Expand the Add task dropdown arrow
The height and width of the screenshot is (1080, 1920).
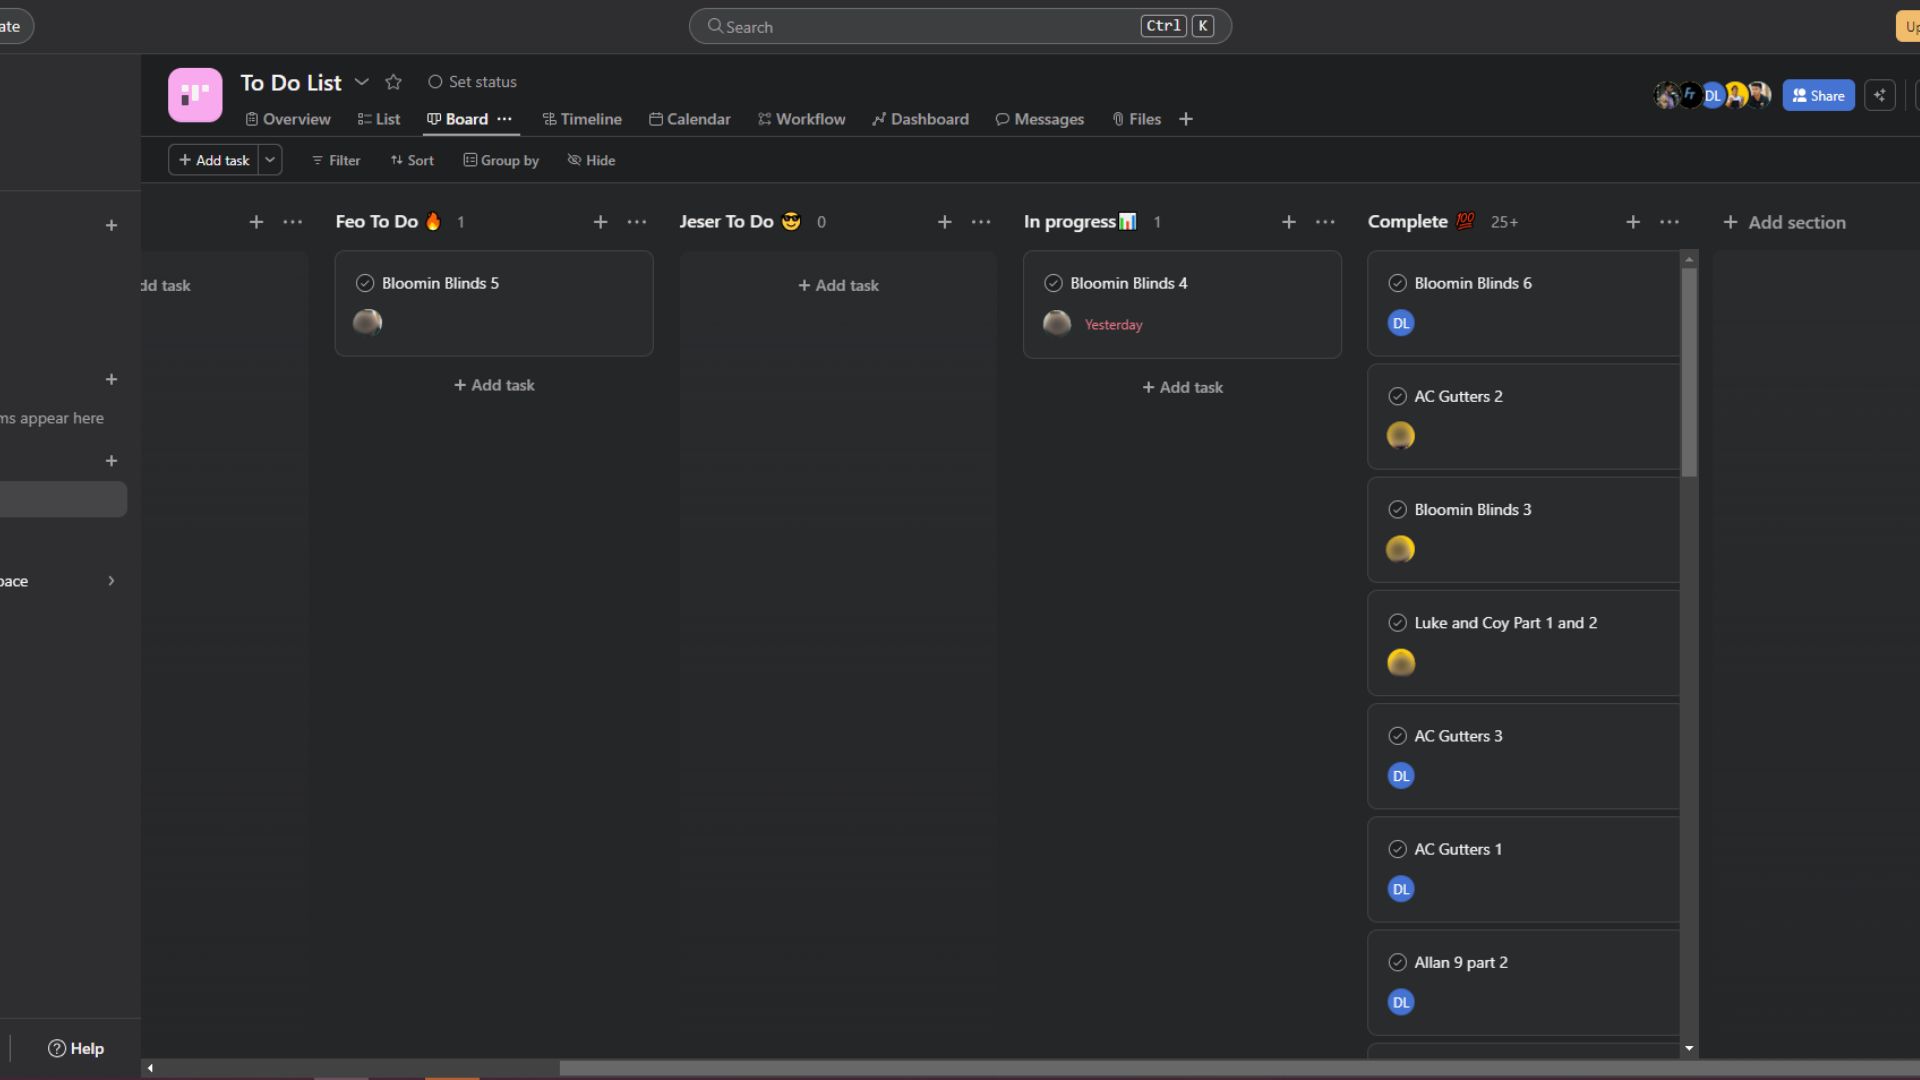point(270,160)
